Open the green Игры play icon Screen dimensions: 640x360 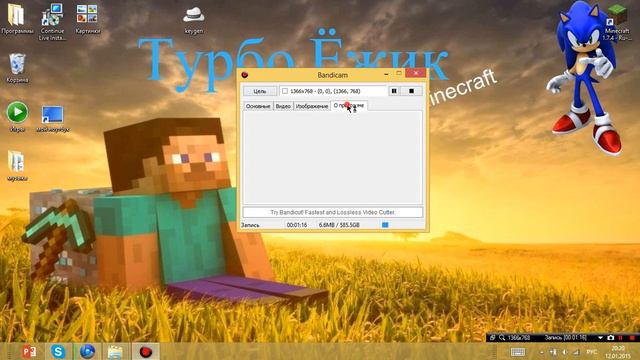pyautogui.click(x=17, y=117)
